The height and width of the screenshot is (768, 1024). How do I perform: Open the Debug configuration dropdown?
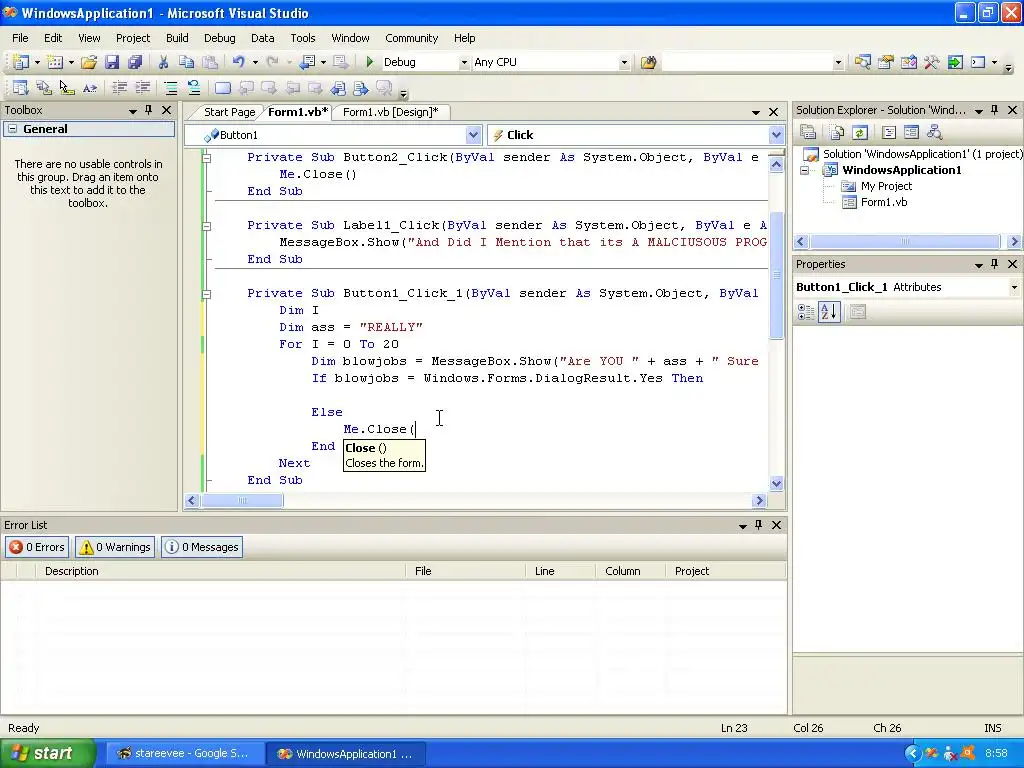tap(464, 62)
